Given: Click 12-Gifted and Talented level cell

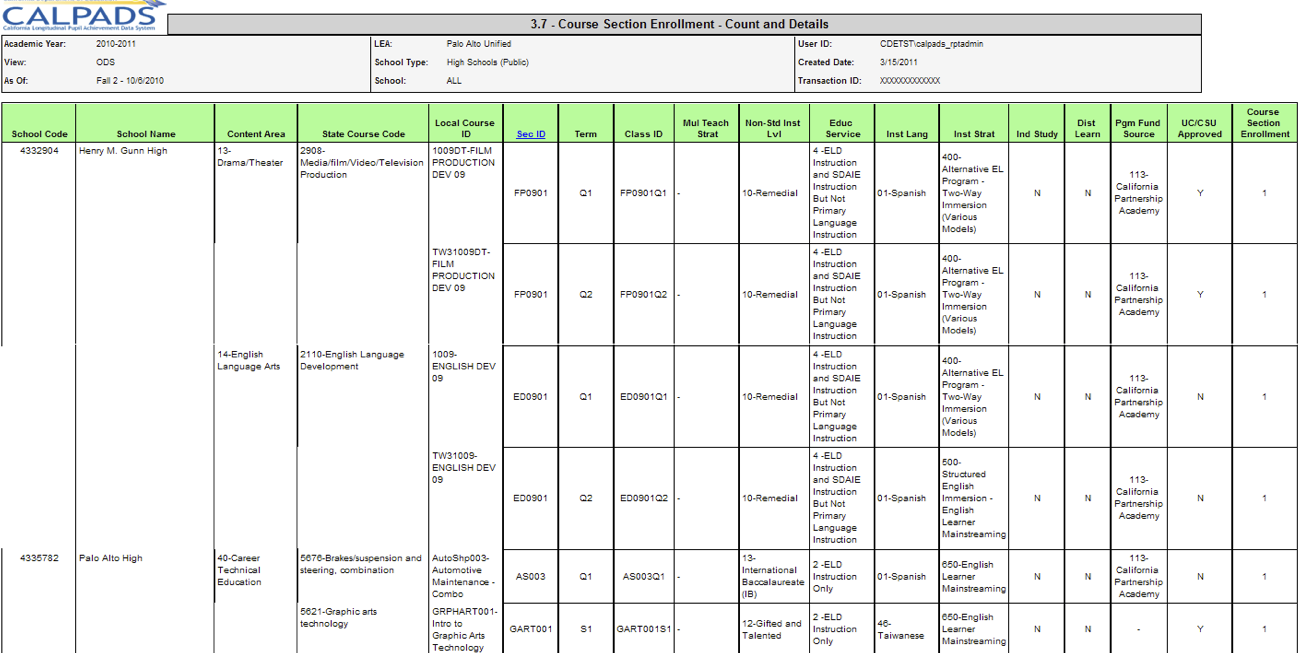Looking at the screenshot, I should 772,629.
